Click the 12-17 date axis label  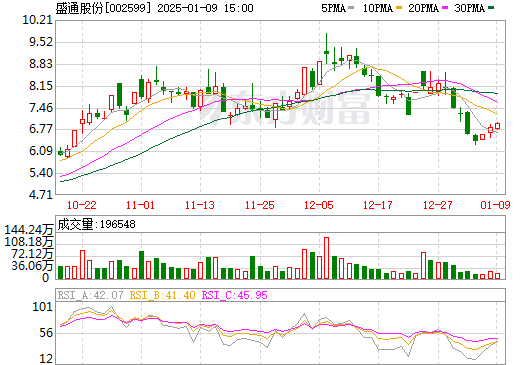(378, 205)
